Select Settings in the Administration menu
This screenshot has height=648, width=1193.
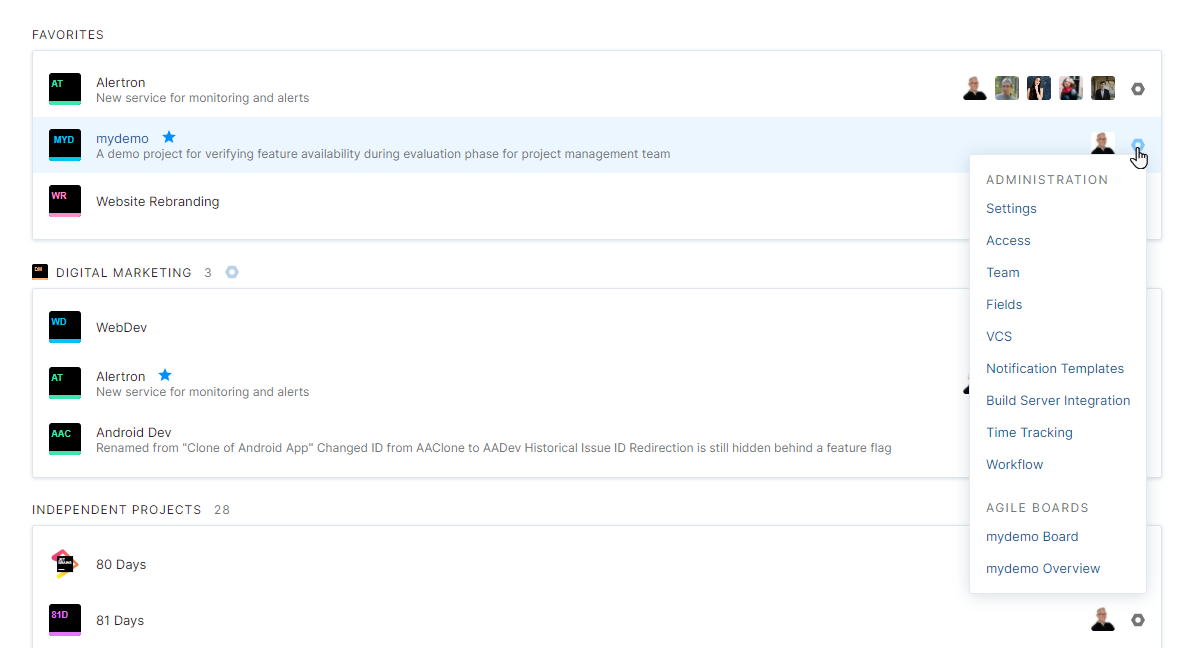point(1011,209)
